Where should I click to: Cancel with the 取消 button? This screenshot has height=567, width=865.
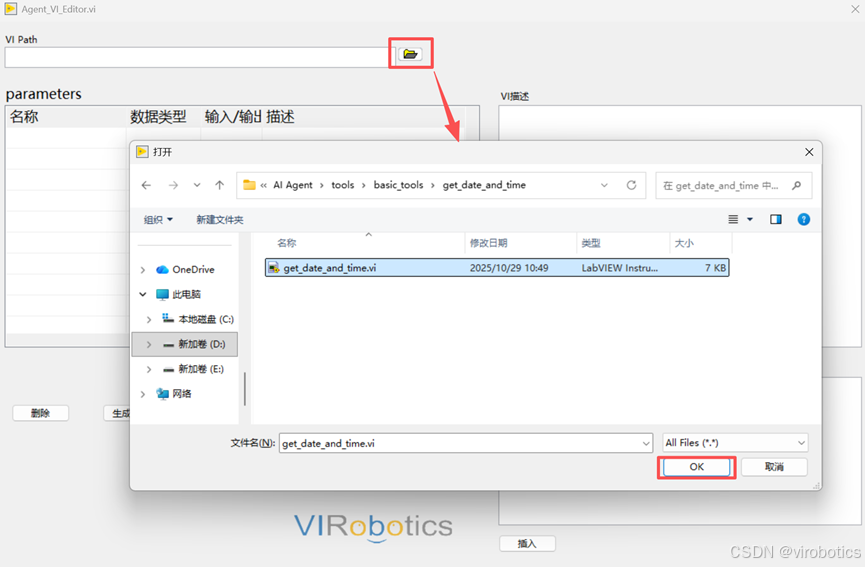click(774, 467)
